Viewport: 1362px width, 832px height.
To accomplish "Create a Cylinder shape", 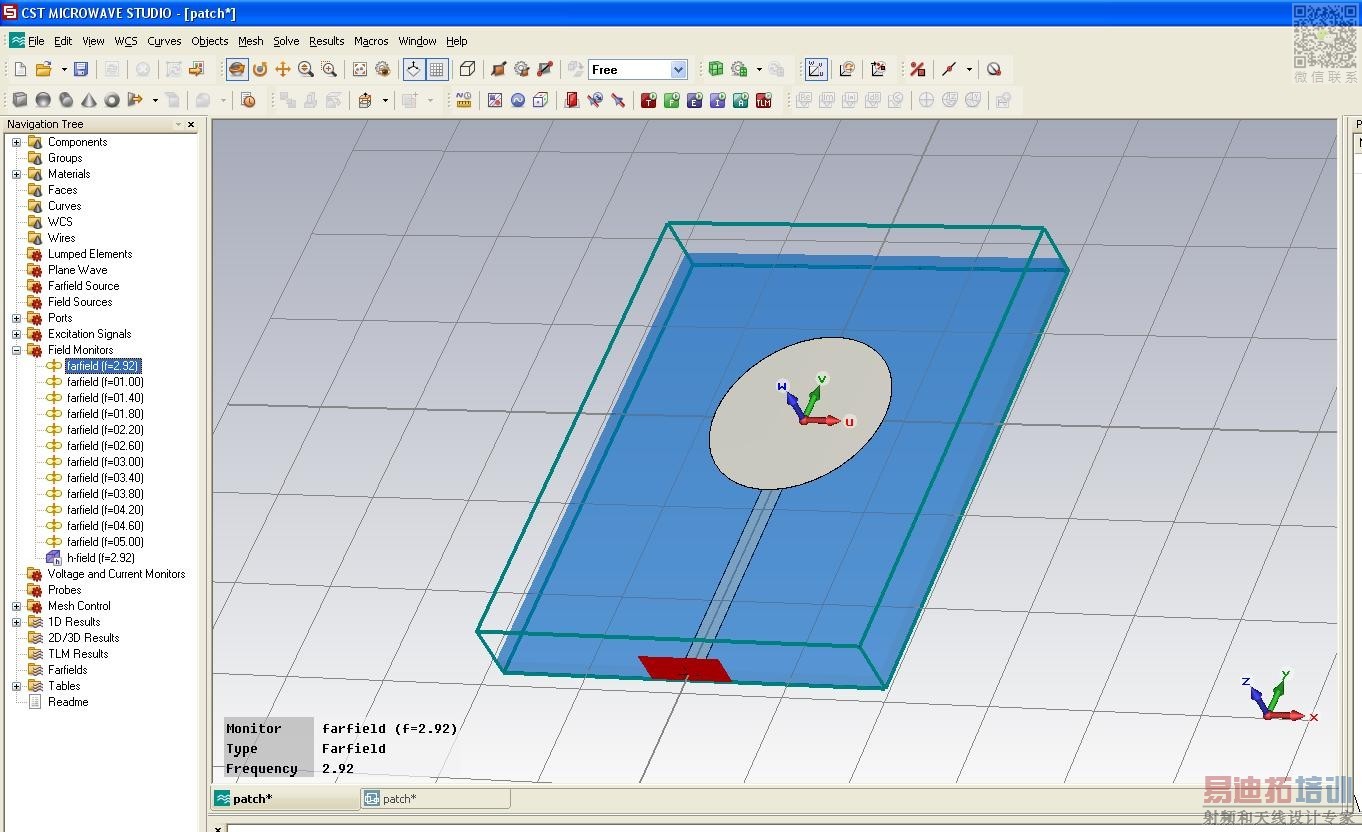I will click(66, 100).
